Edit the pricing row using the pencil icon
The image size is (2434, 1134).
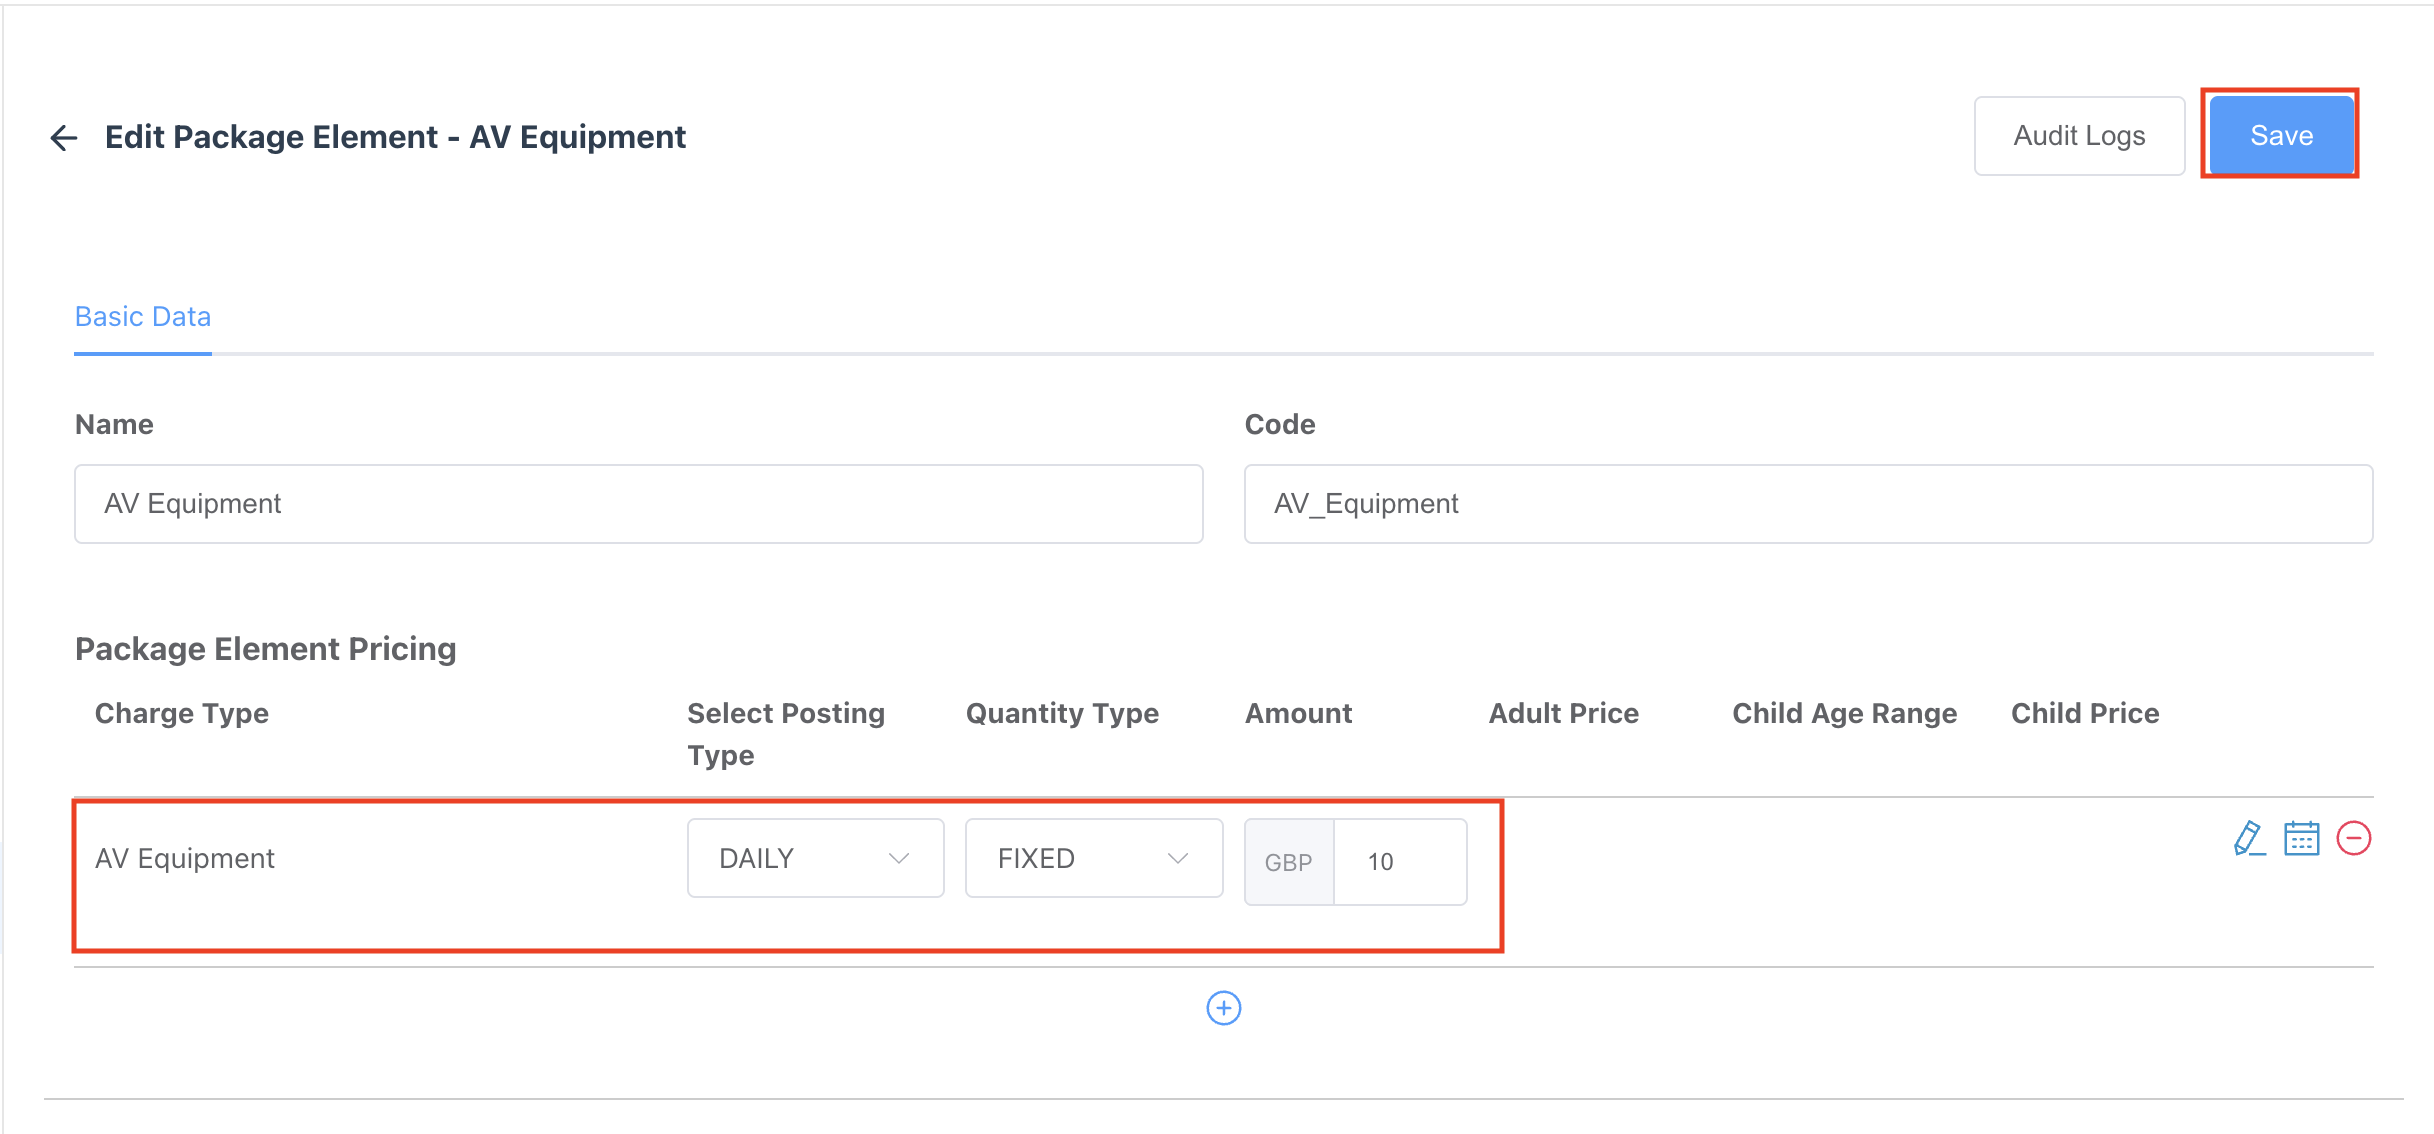tap(2249, 840)
